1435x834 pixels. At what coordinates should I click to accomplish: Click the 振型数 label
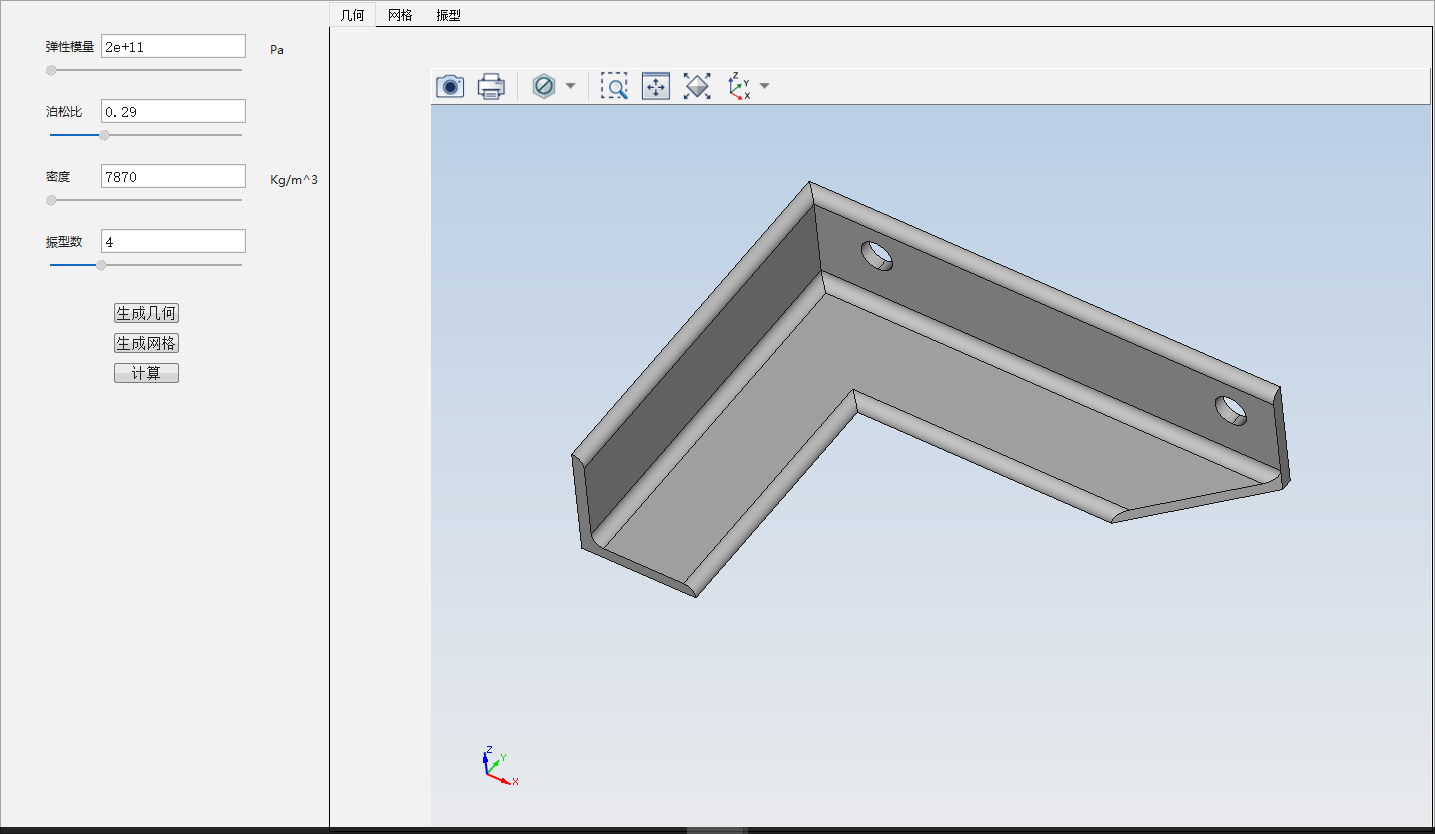pos(64,242)
